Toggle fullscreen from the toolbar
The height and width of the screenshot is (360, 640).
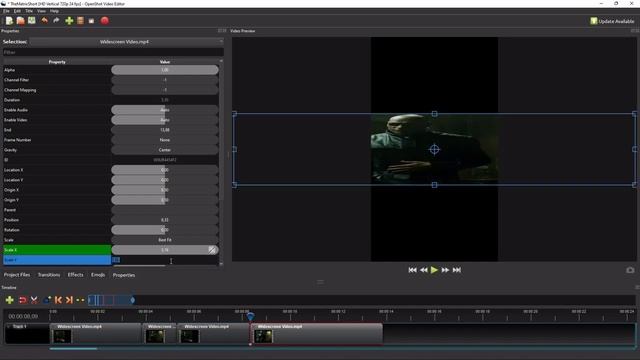click(91, 21)
